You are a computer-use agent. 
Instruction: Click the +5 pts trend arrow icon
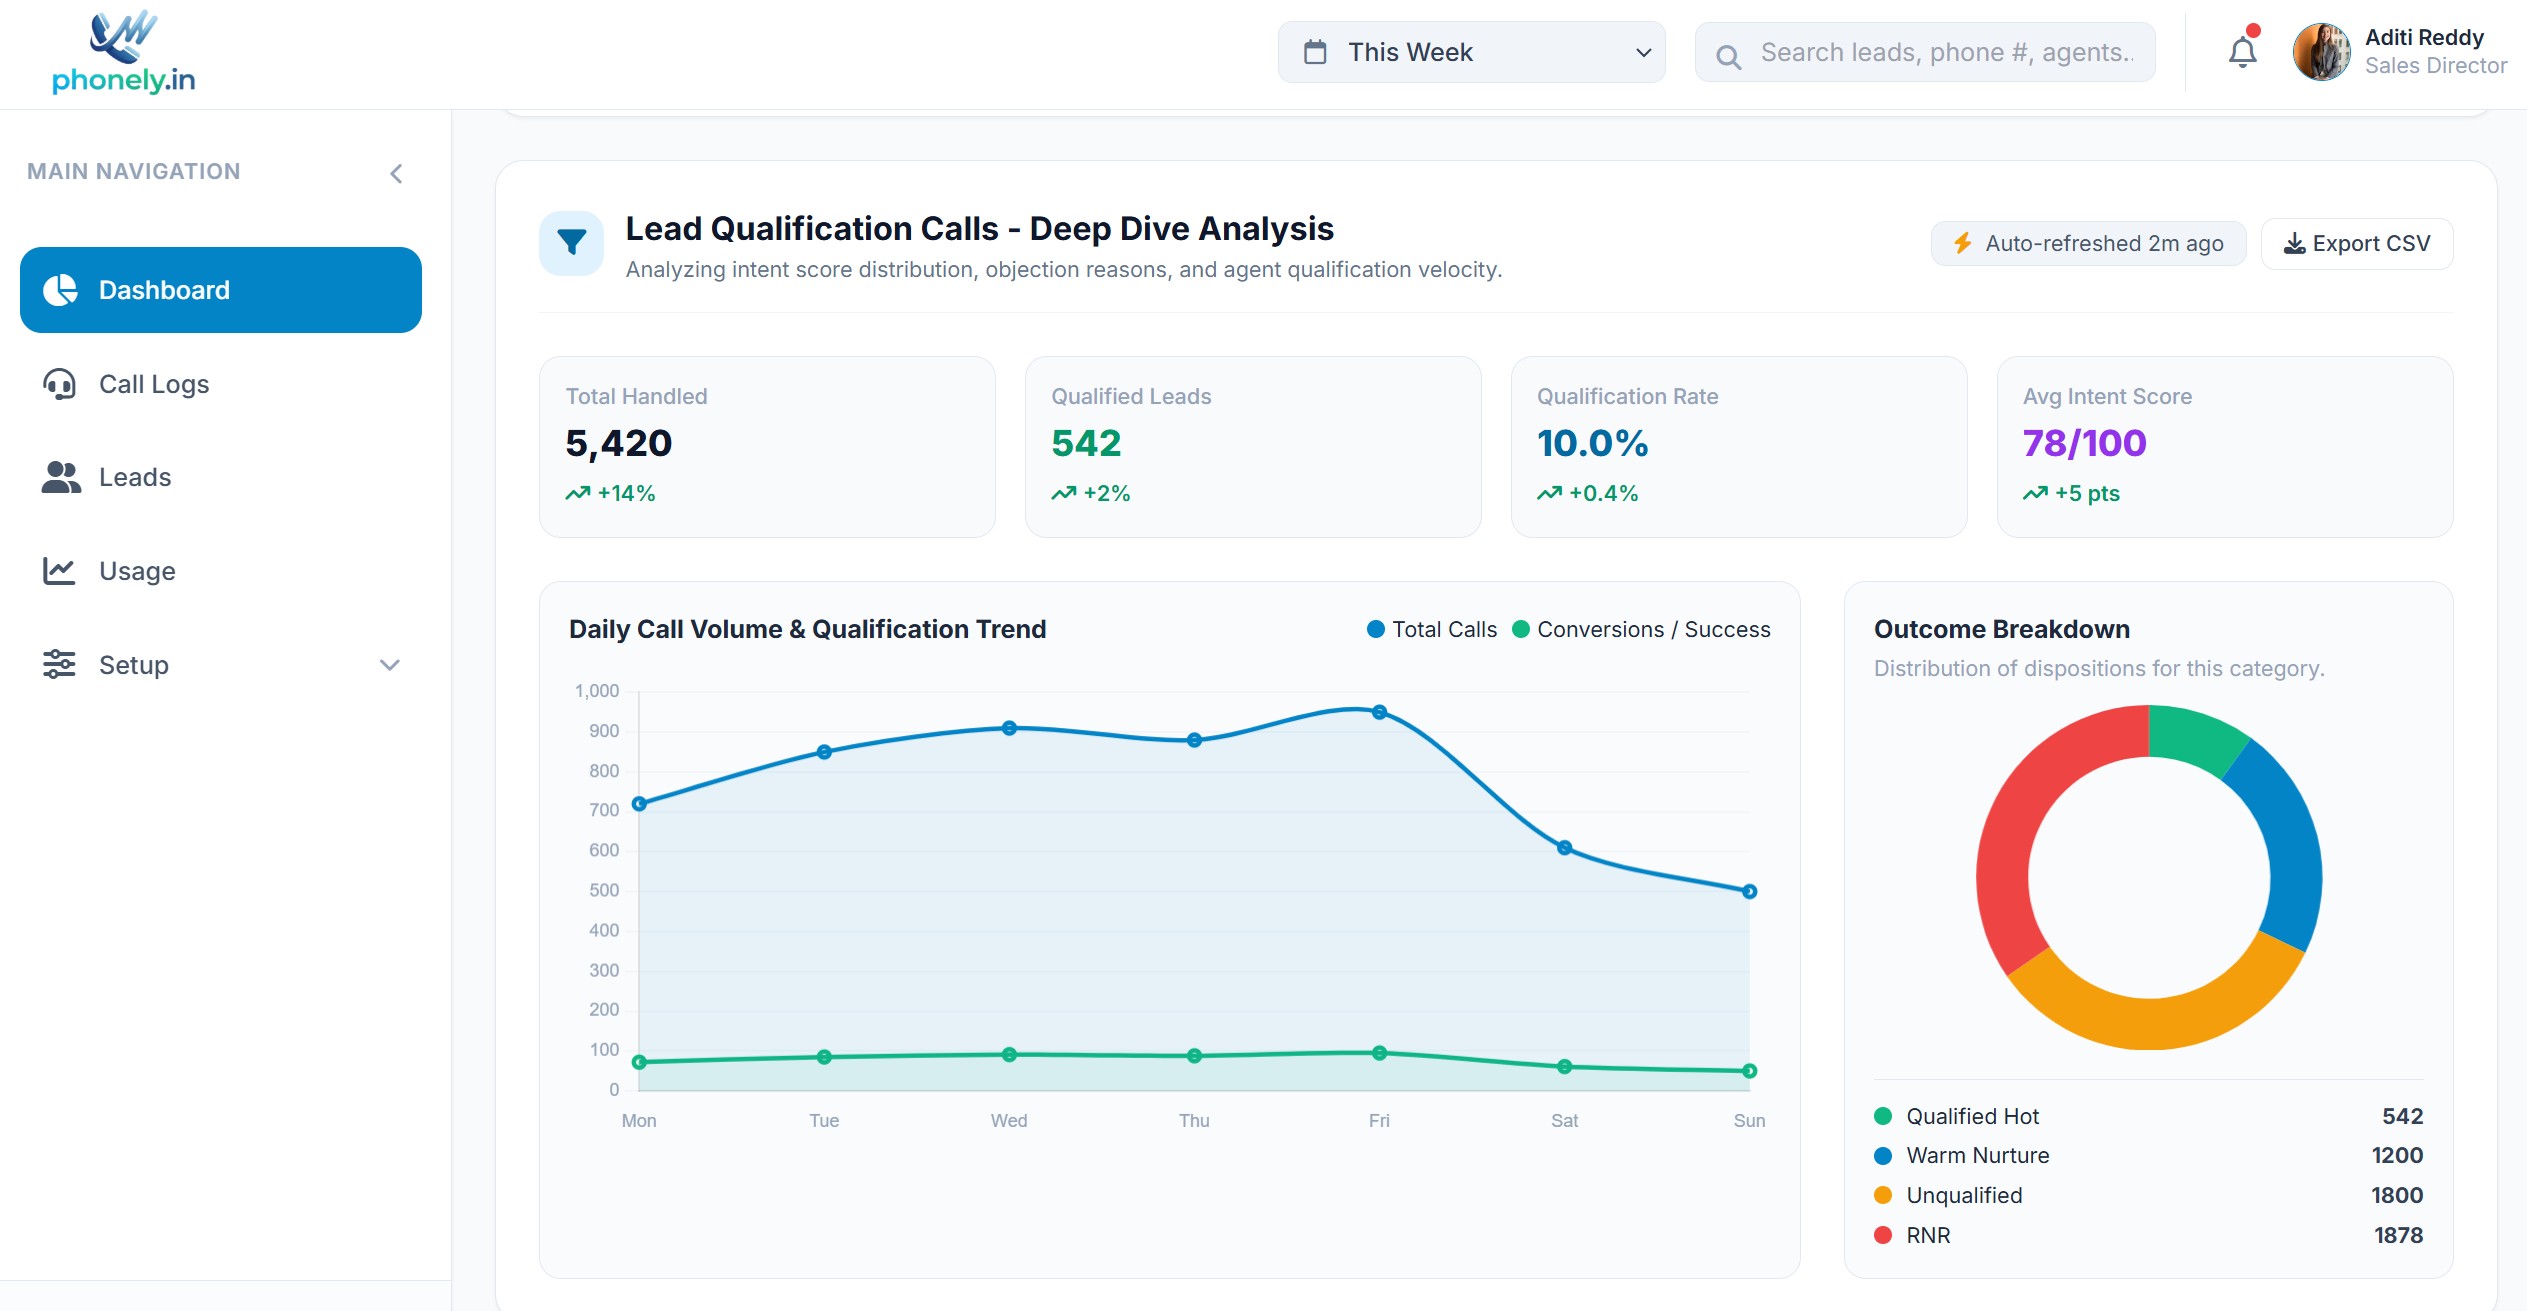[x=2036, y=493]
